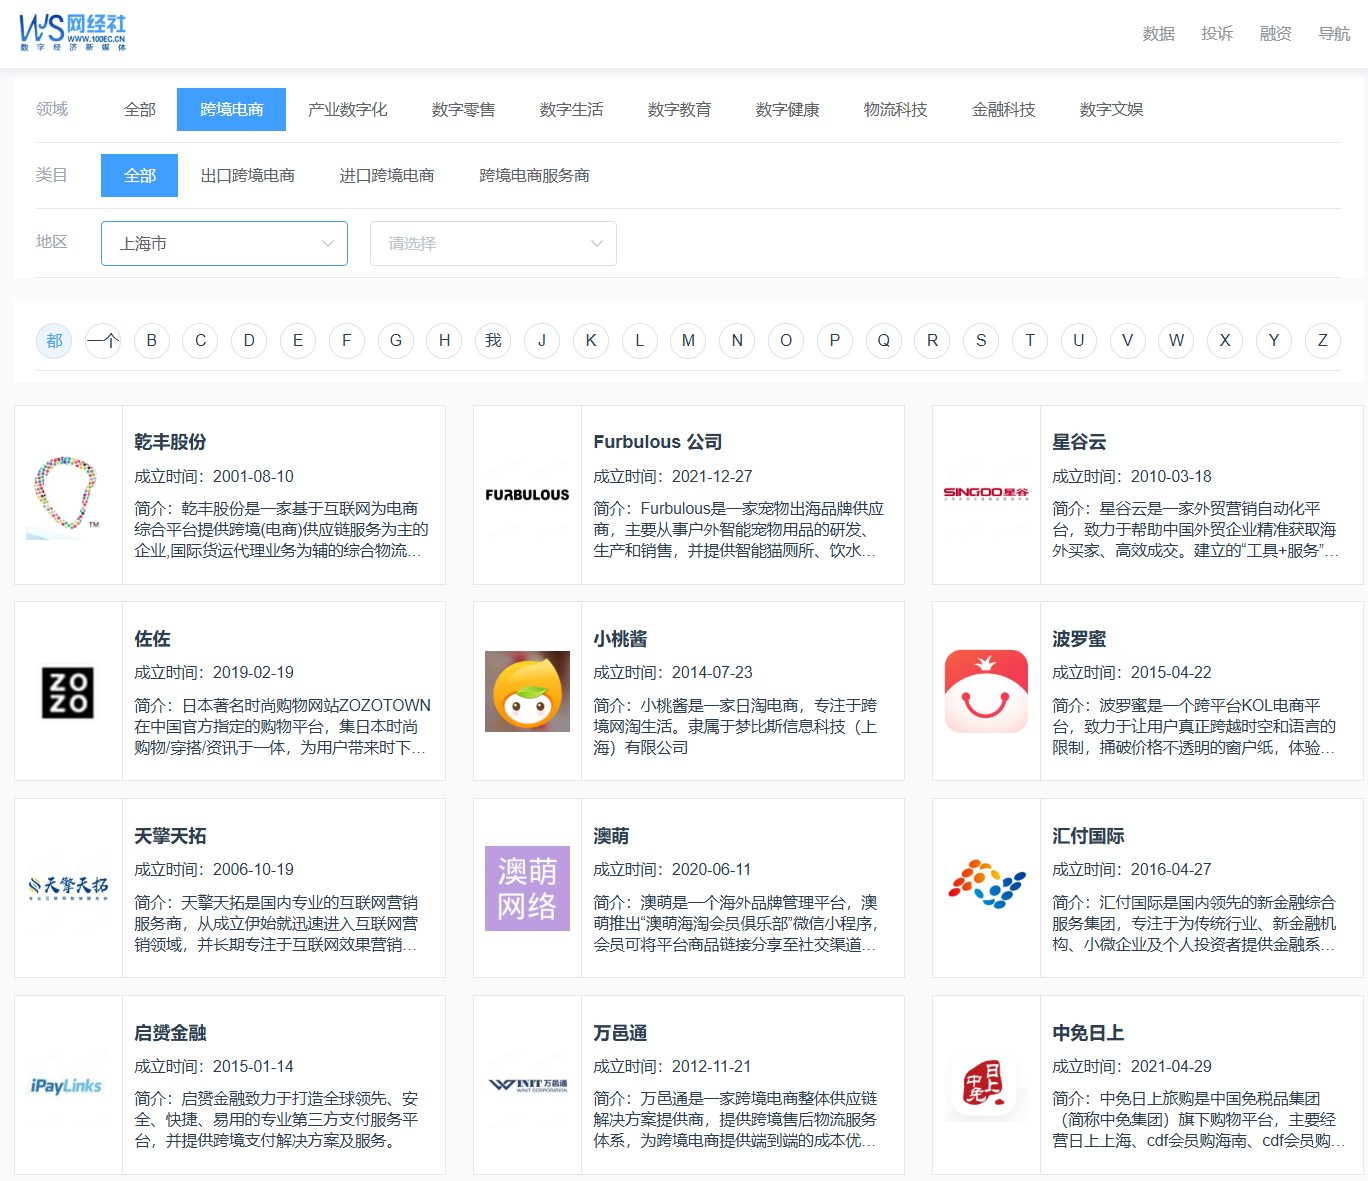Image resolution: width=1368 pixels, height=1181 pixels.
Task: Click the purple 澳萌网络 logo
Action: click(x=527, y=888)
